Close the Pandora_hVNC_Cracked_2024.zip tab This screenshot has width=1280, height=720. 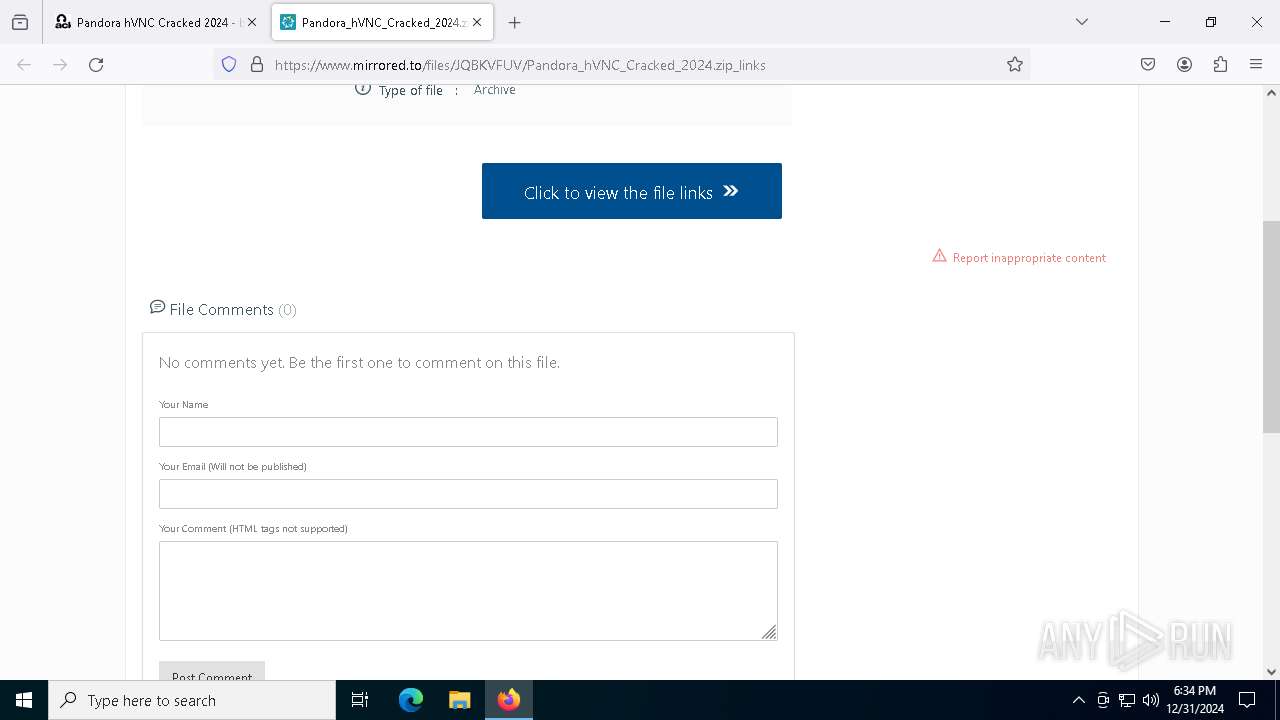pos(478,22)
